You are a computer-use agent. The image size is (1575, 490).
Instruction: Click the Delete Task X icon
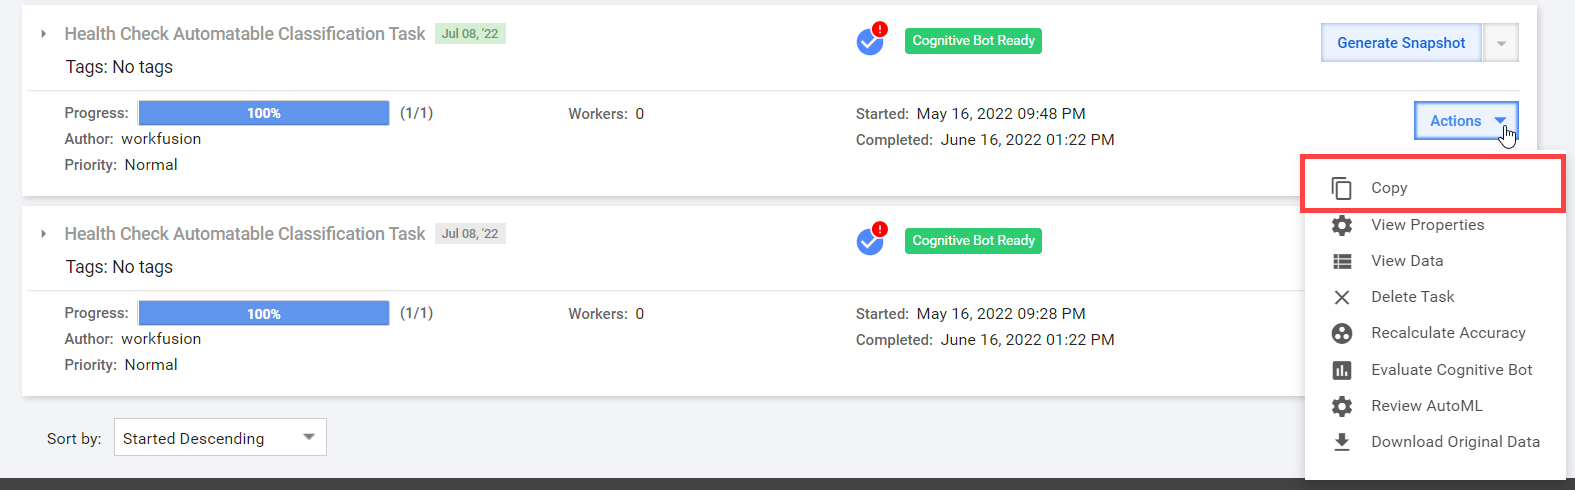pyautogui.click(x=1342, y=297)
